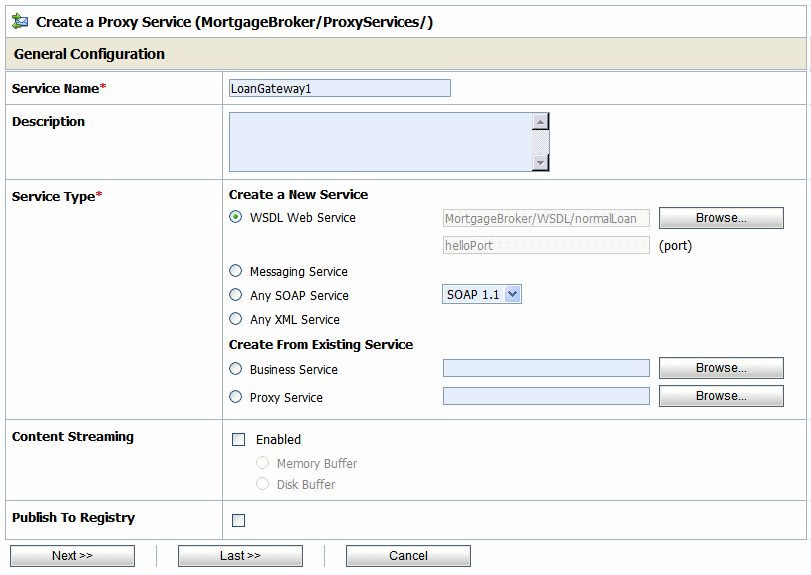The width and height of the screenshot is (811, 575).
Task: Click Browse next to Business Service field
Action: [x=721, y=368]
